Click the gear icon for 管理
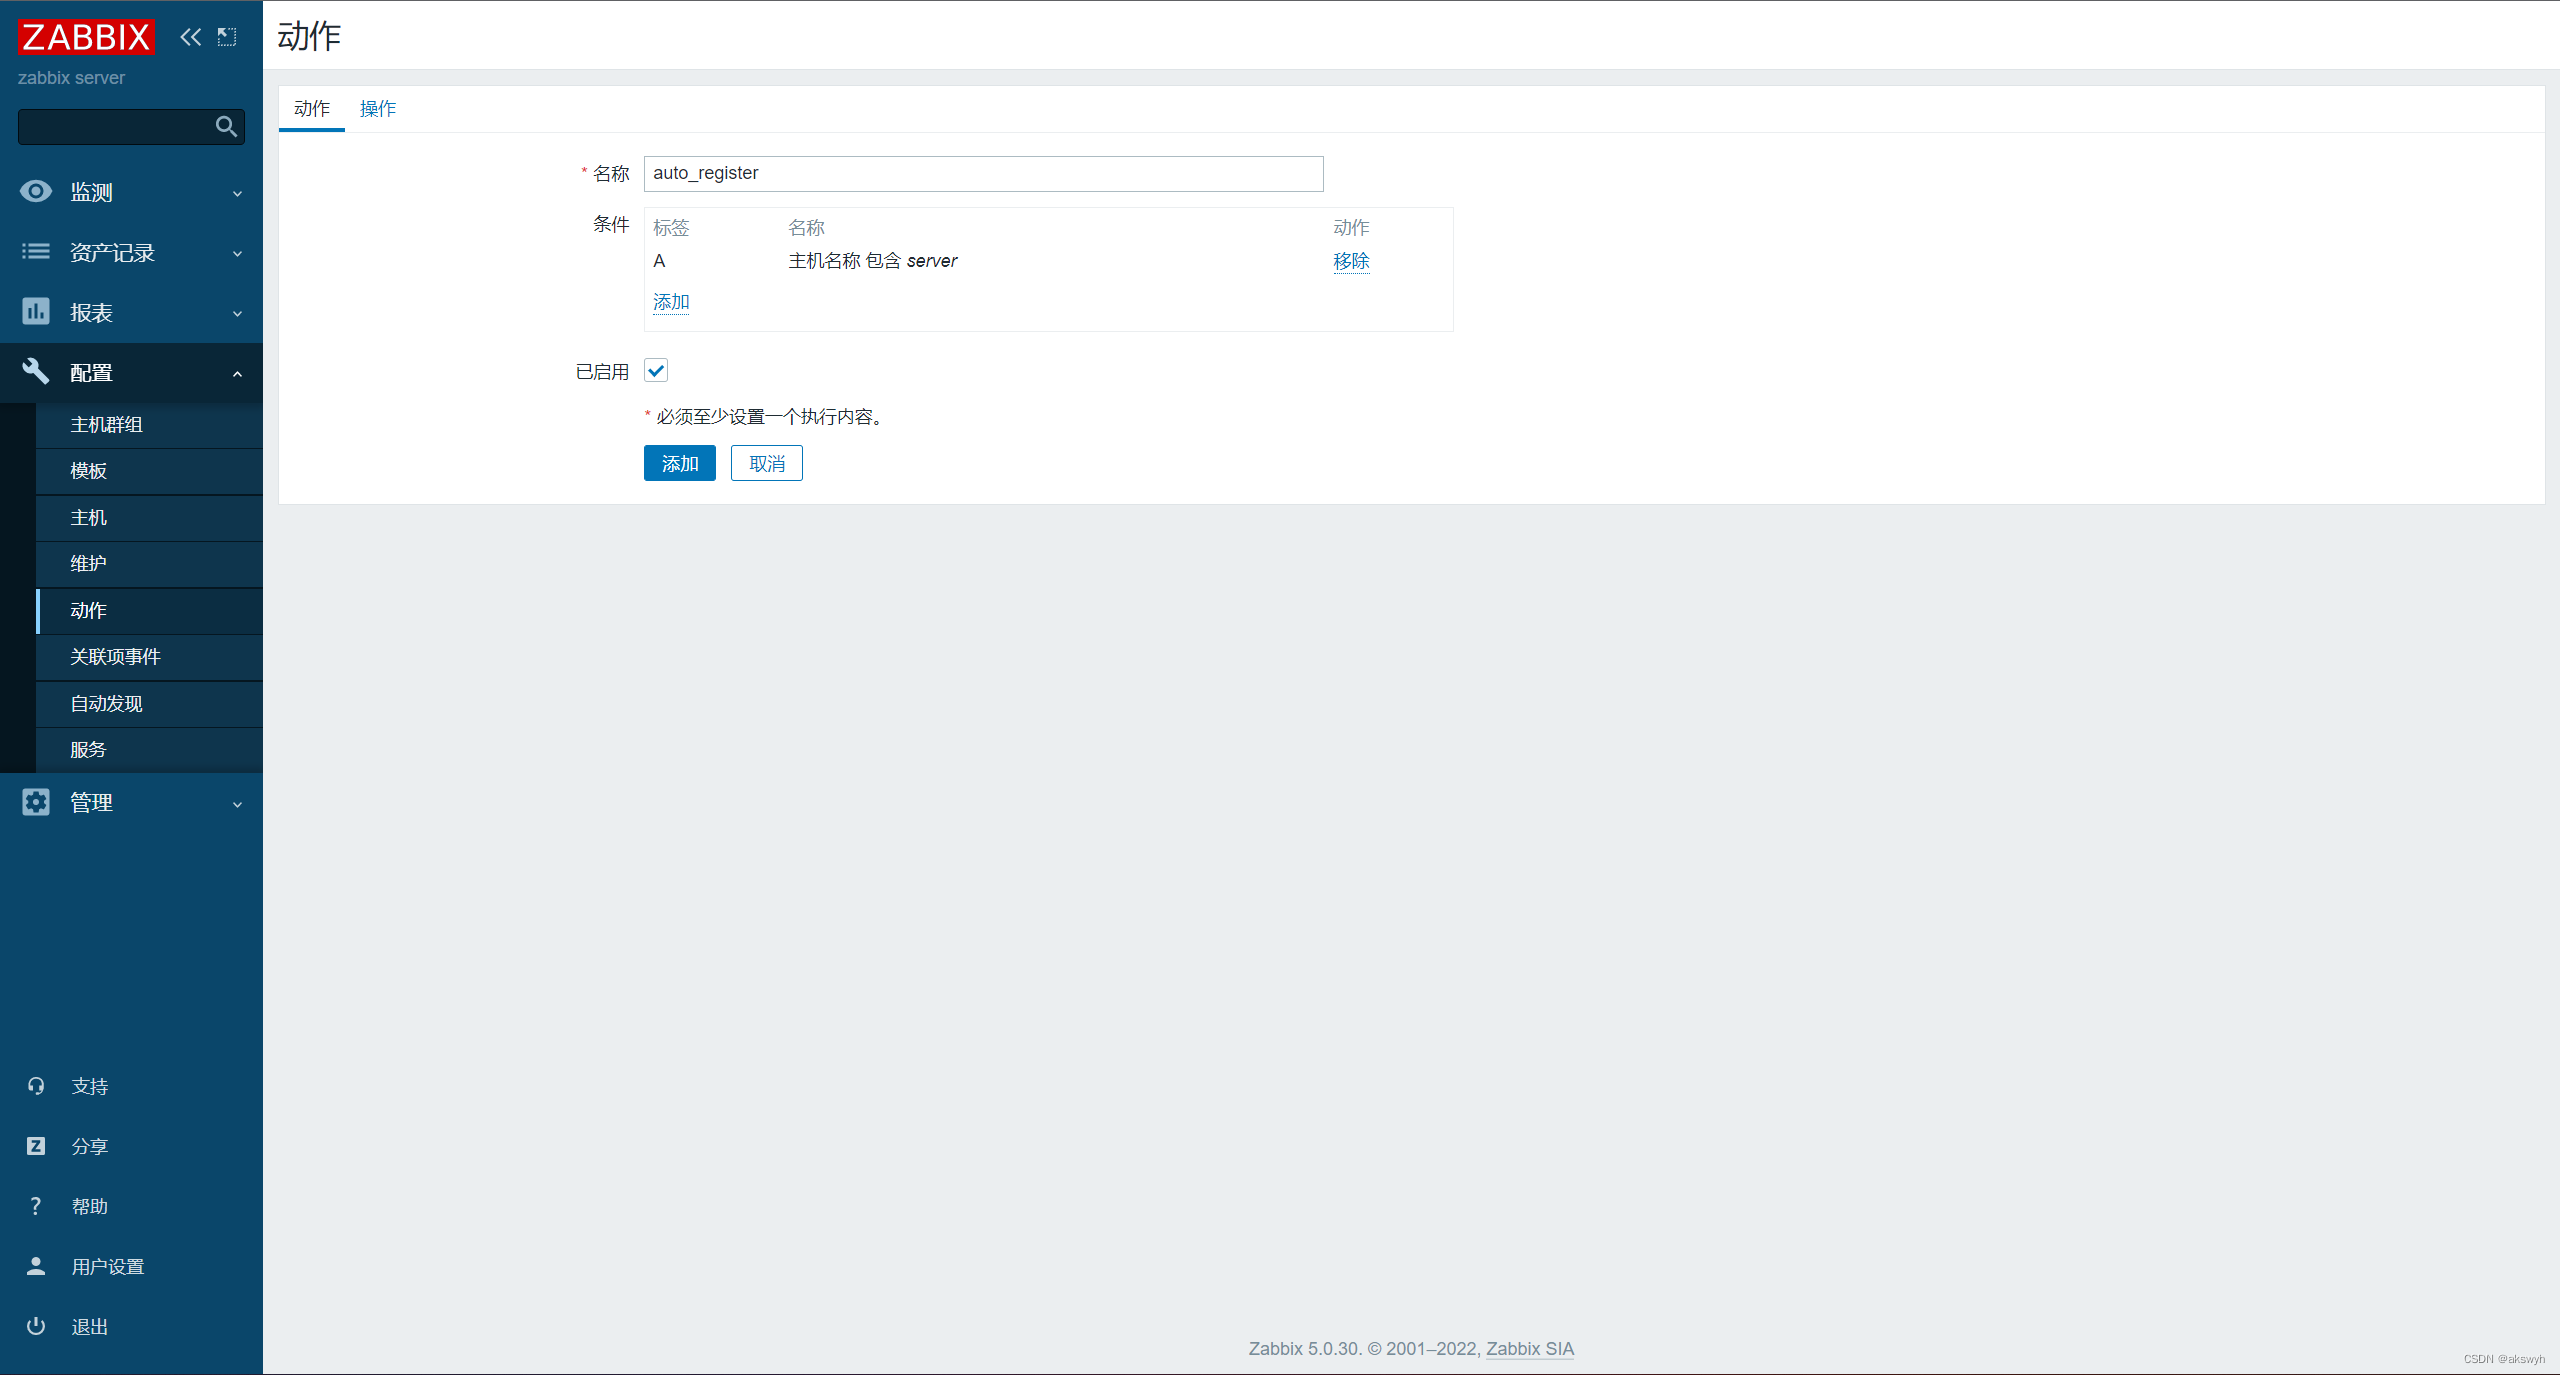 coord(36,802)
